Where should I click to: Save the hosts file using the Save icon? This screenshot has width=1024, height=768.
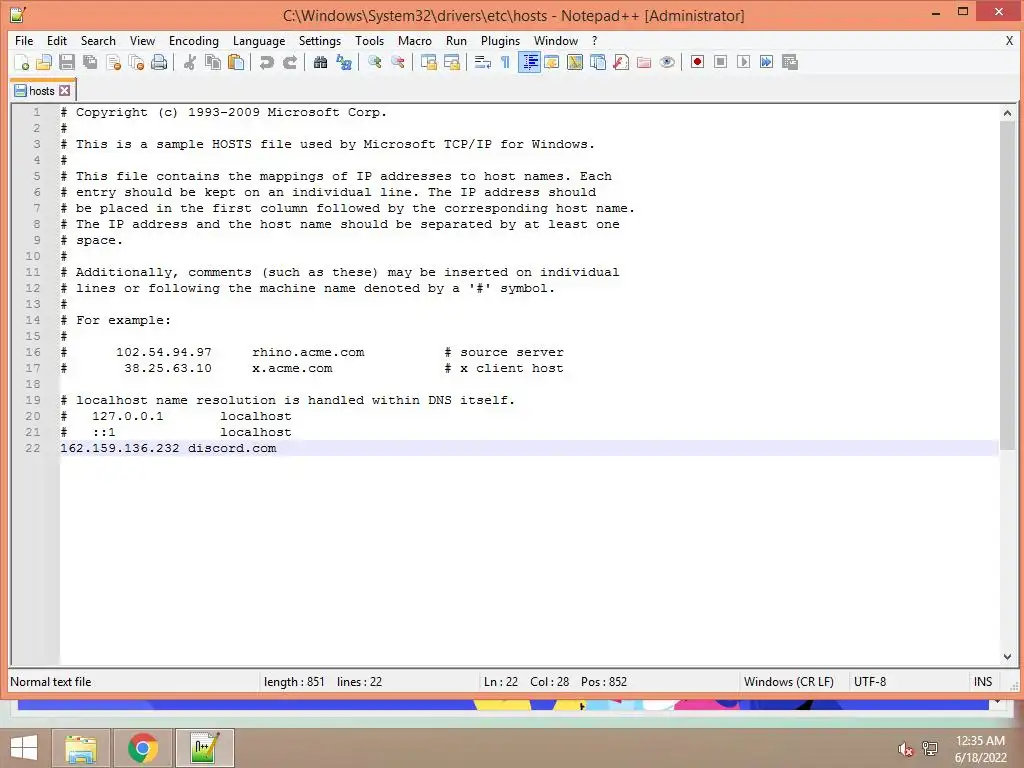[67, 62]
